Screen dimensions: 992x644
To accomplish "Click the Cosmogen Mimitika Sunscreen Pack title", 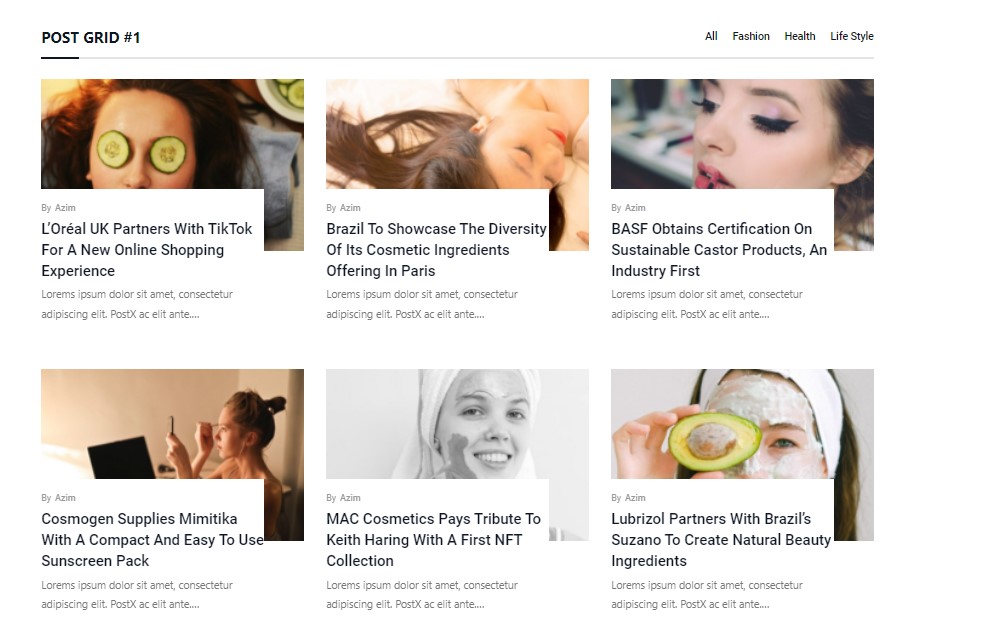I will [152, 540].
